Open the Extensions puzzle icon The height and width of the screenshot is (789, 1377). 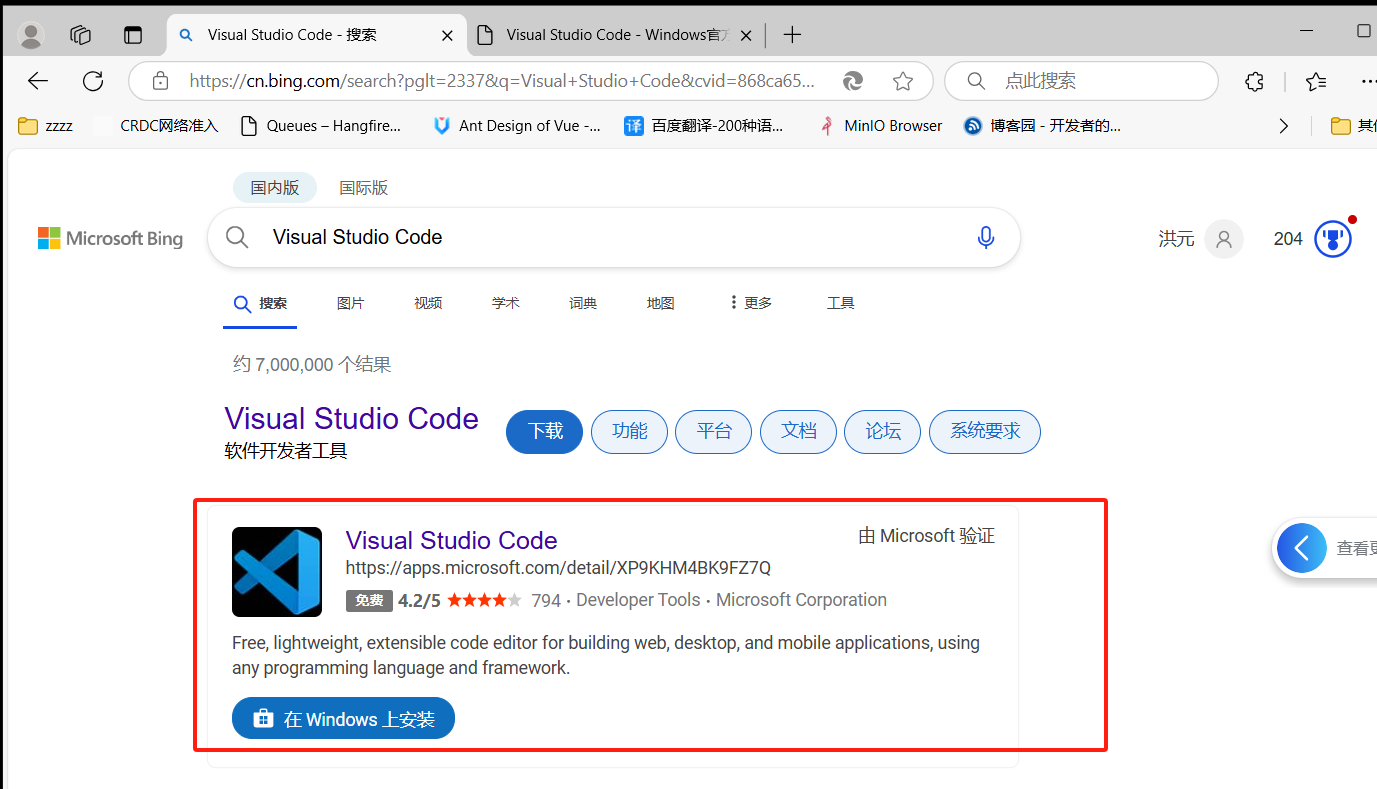pyautogui.click(x=1254, y=81)
